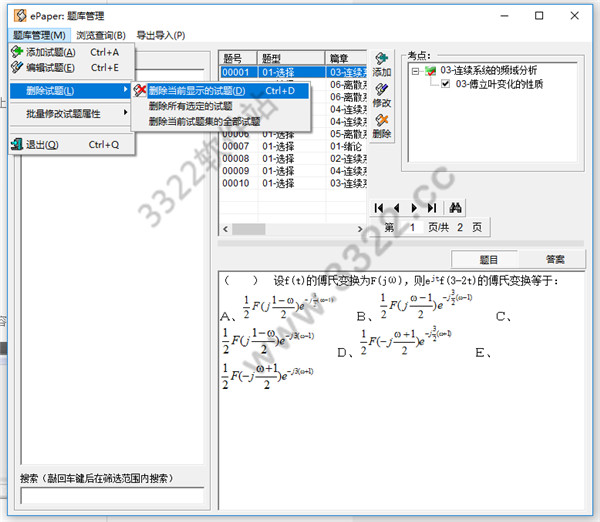The image size is (600, 522).
Task: Open the 题库管理(M) menu
Action: 39,35
